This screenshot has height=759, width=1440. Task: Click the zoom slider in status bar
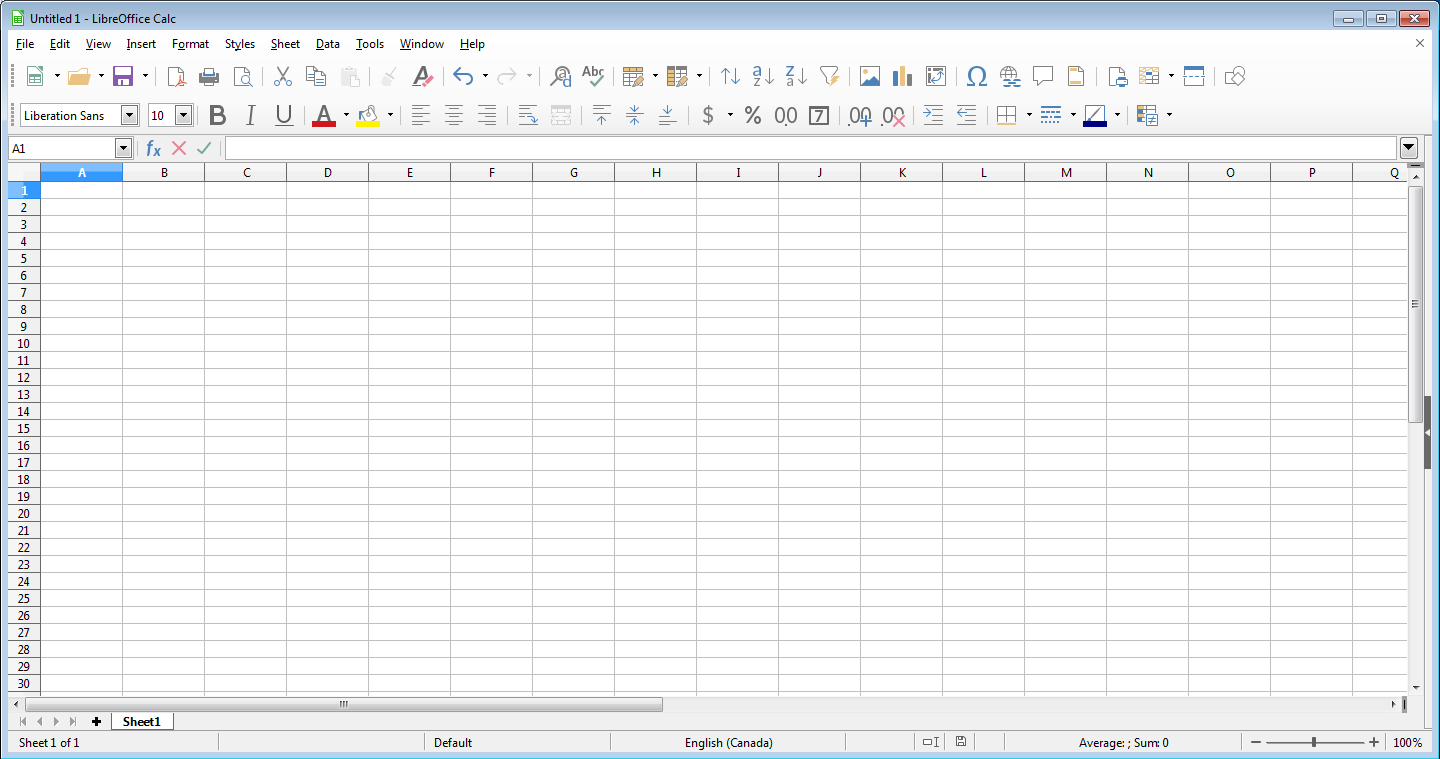pos(1314,742)
